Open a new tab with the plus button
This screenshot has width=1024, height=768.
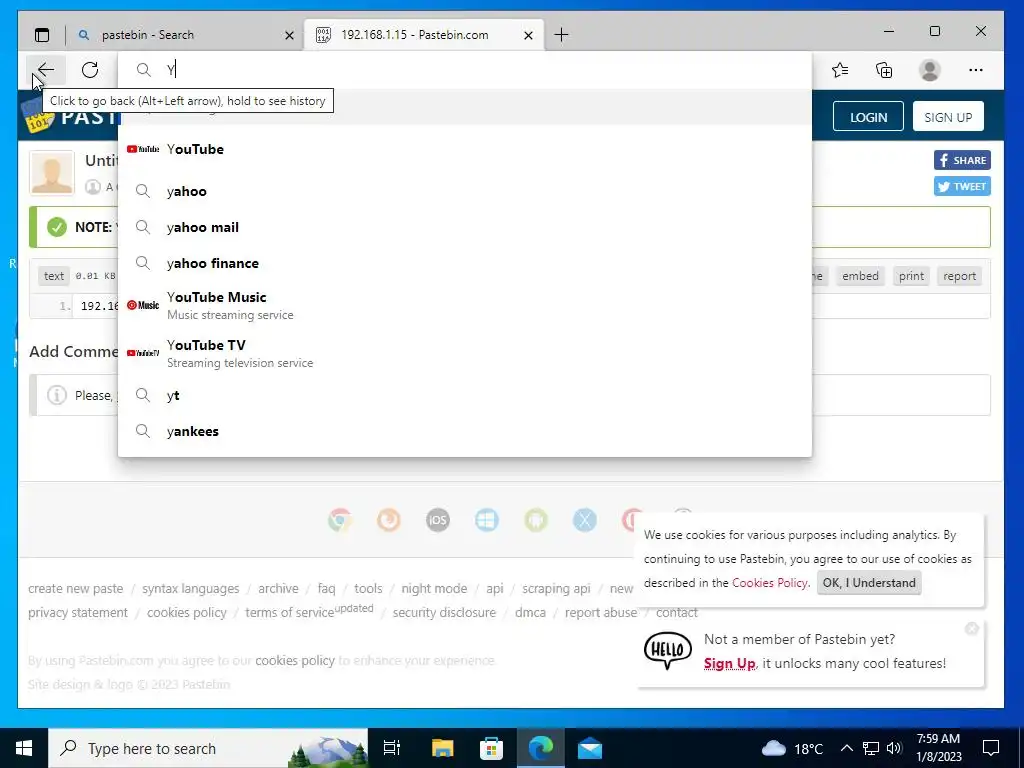pyautogui.click(x=562, y=35)
